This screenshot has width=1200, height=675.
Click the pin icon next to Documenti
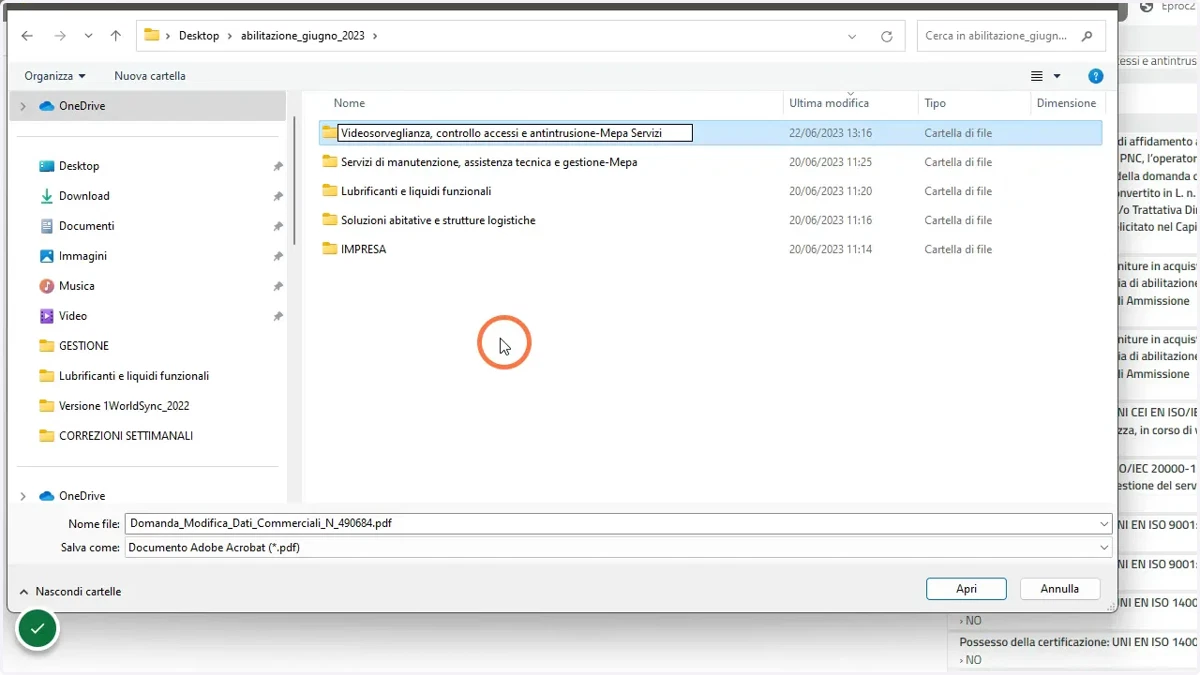click(278, 227)
